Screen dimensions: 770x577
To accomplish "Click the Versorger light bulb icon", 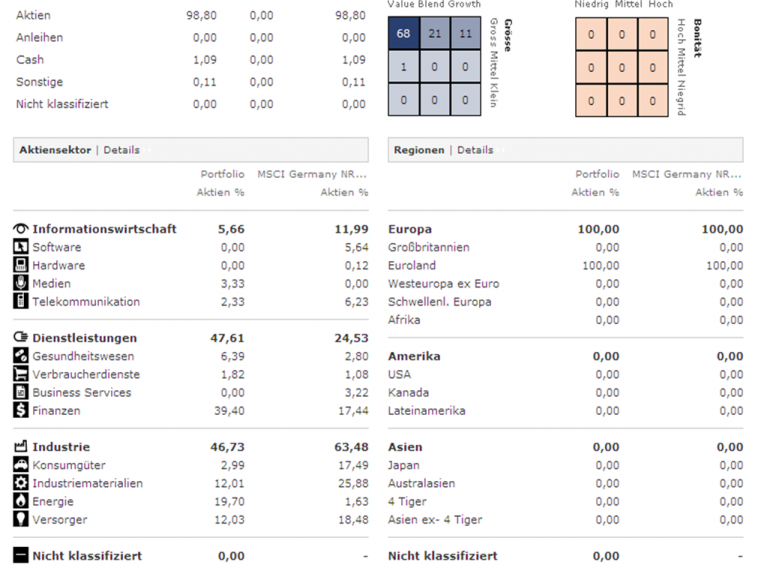I will click(21, 519).
